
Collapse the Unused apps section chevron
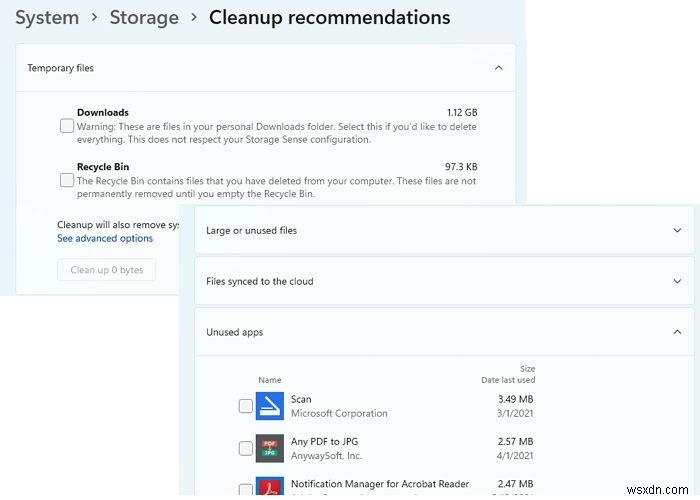677,332
